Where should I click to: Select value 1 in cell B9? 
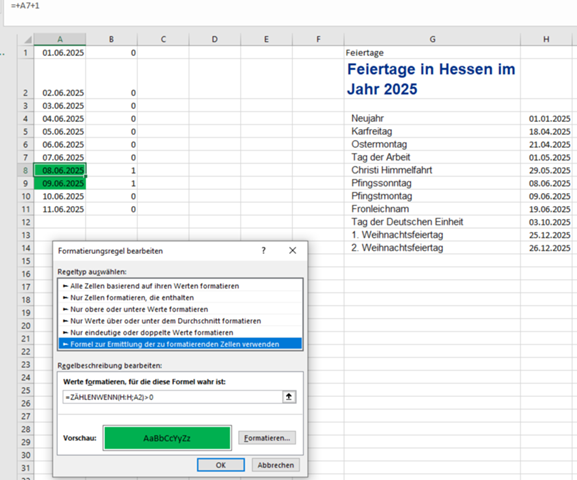[x=111, y=183]
